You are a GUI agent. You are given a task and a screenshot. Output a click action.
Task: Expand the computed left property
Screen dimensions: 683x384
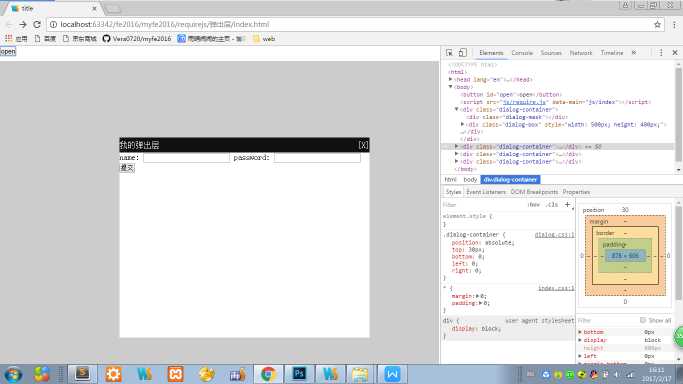tap(580, 356)
